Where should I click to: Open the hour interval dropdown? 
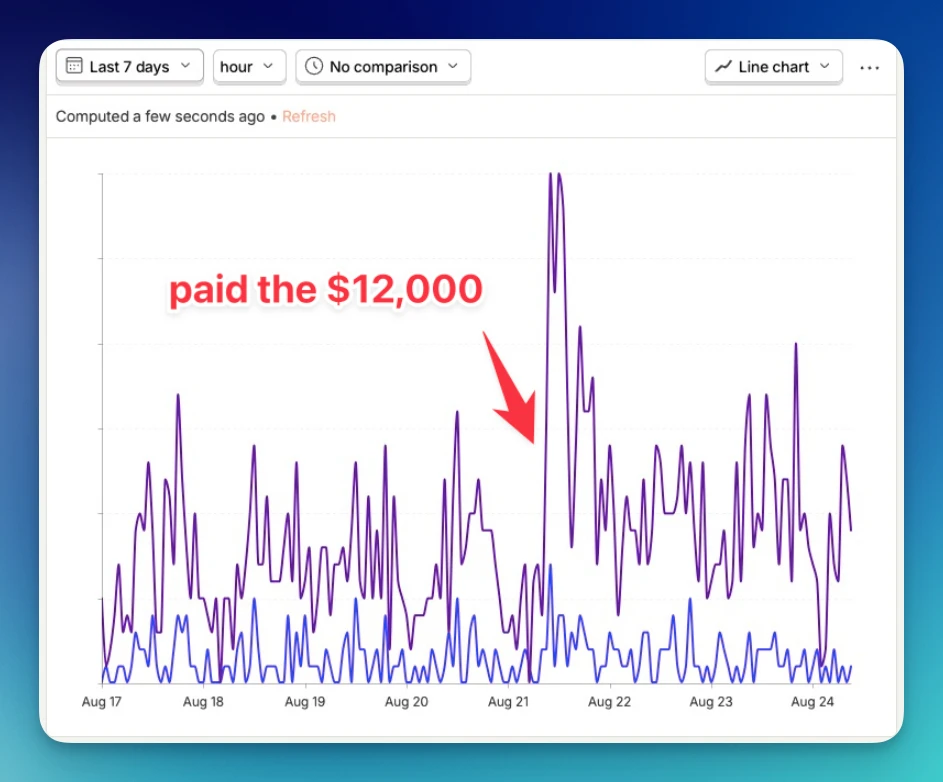pos(249,66)
